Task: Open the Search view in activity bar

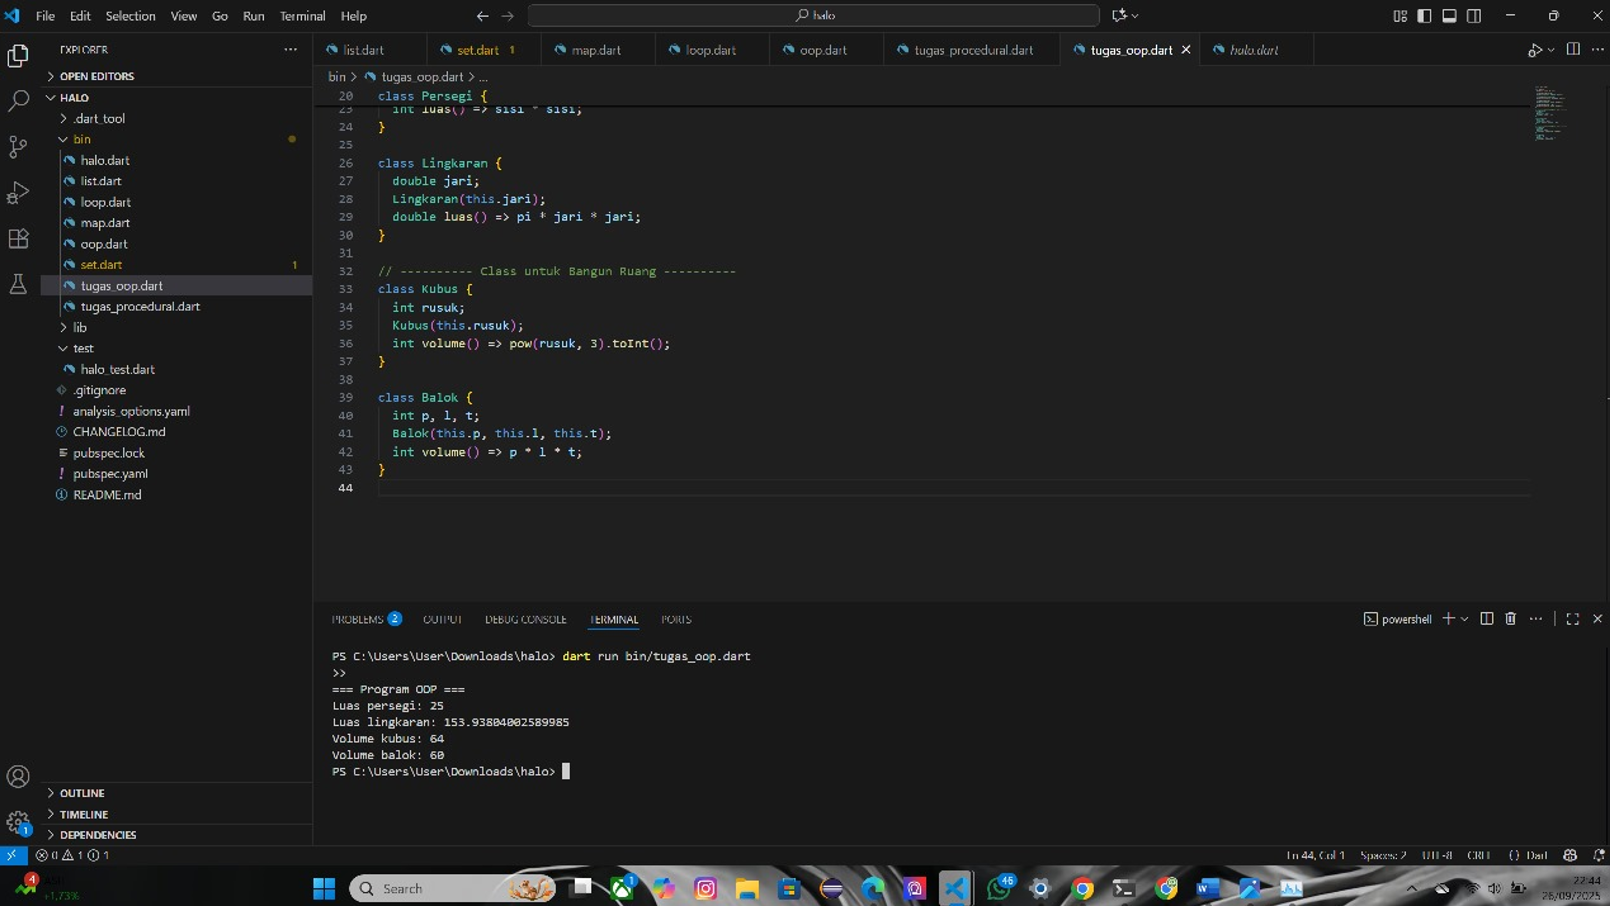Action: click(x=18, y=101)
